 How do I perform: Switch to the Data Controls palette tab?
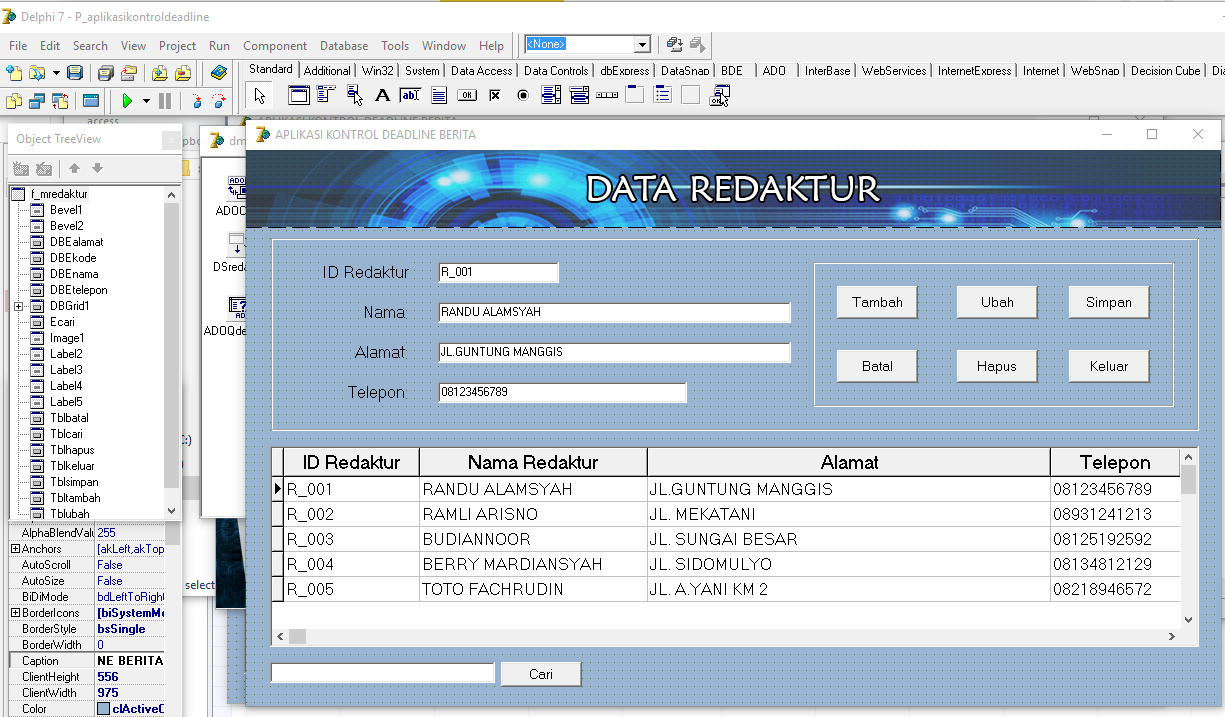click(556, 71)
